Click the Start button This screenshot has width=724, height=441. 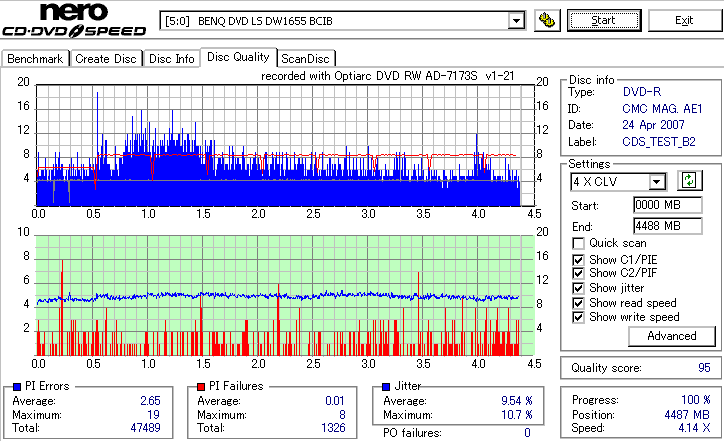(604, 21)
